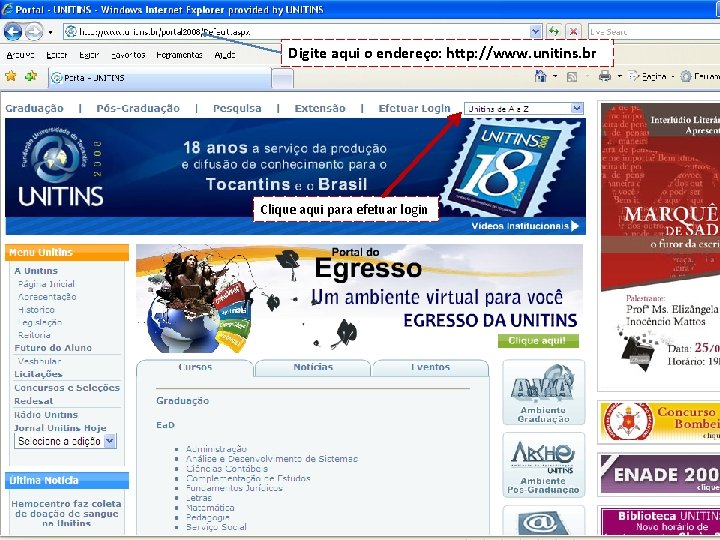This screenshot has width=720, height=540.
Task: Select the Portal - UNITINS browser tab
Action: 159,78
